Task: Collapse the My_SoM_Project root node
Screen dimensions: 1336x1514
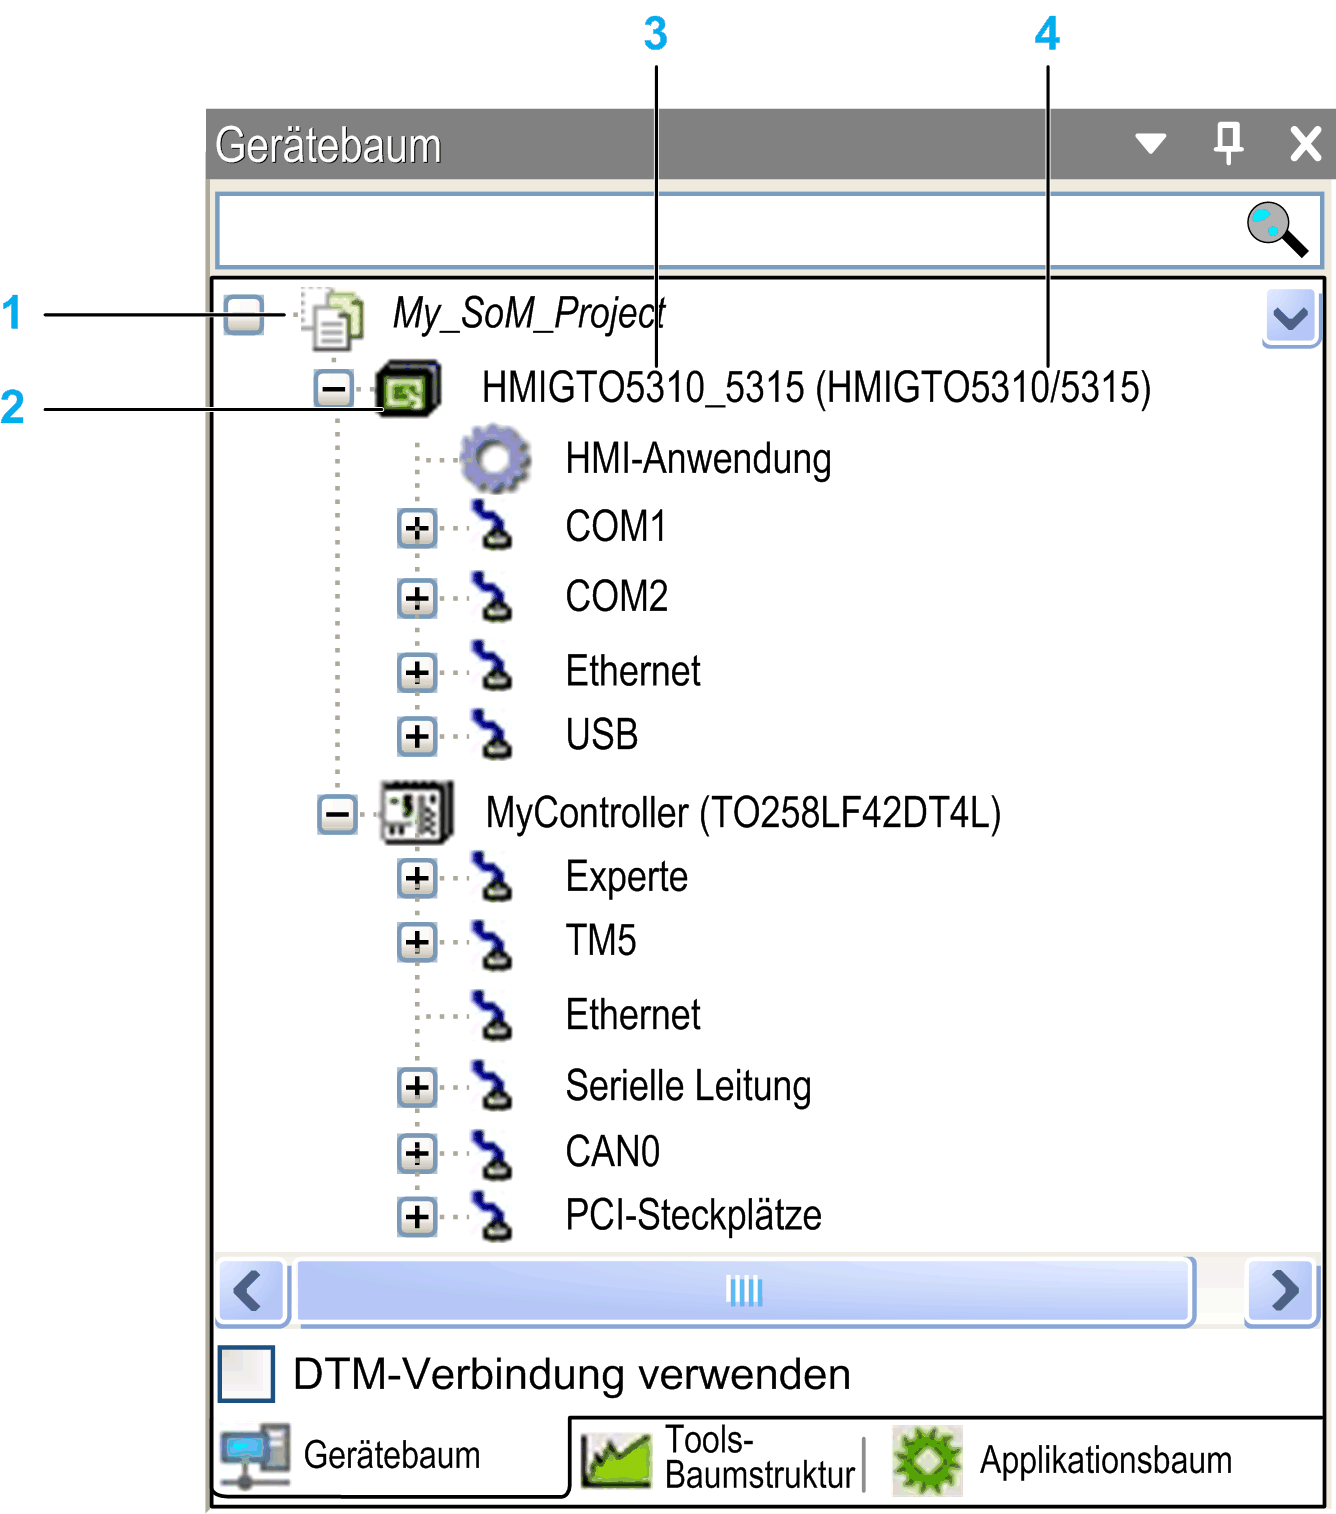Action: (244, 315)
